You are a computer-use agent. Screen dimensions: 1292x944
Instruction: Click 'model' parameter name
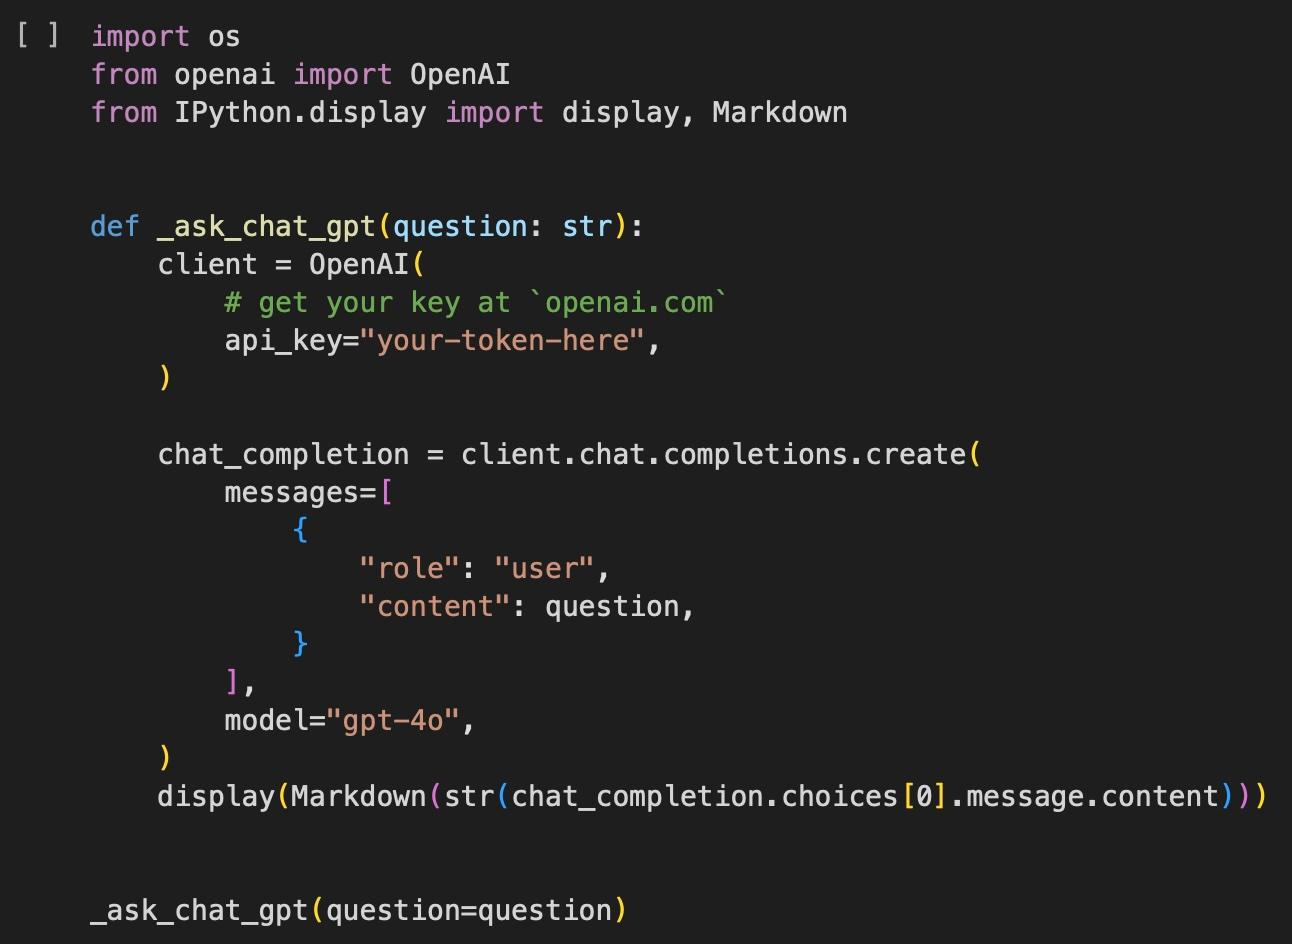tap(266, 721)
